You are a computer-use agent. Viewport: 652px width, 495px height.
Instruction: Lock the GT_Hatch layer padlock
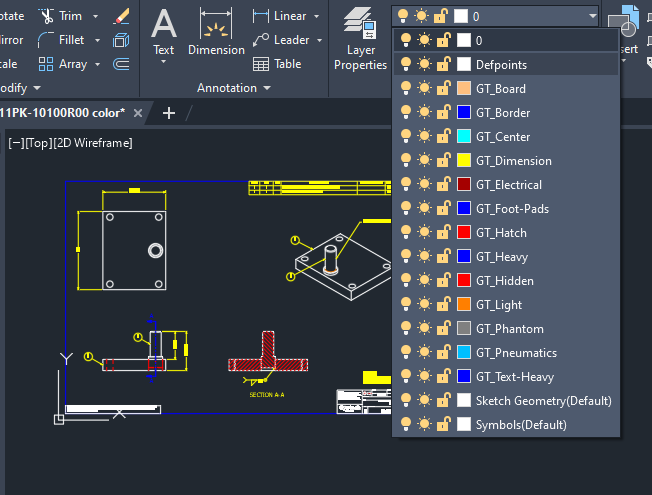point(444,232)
